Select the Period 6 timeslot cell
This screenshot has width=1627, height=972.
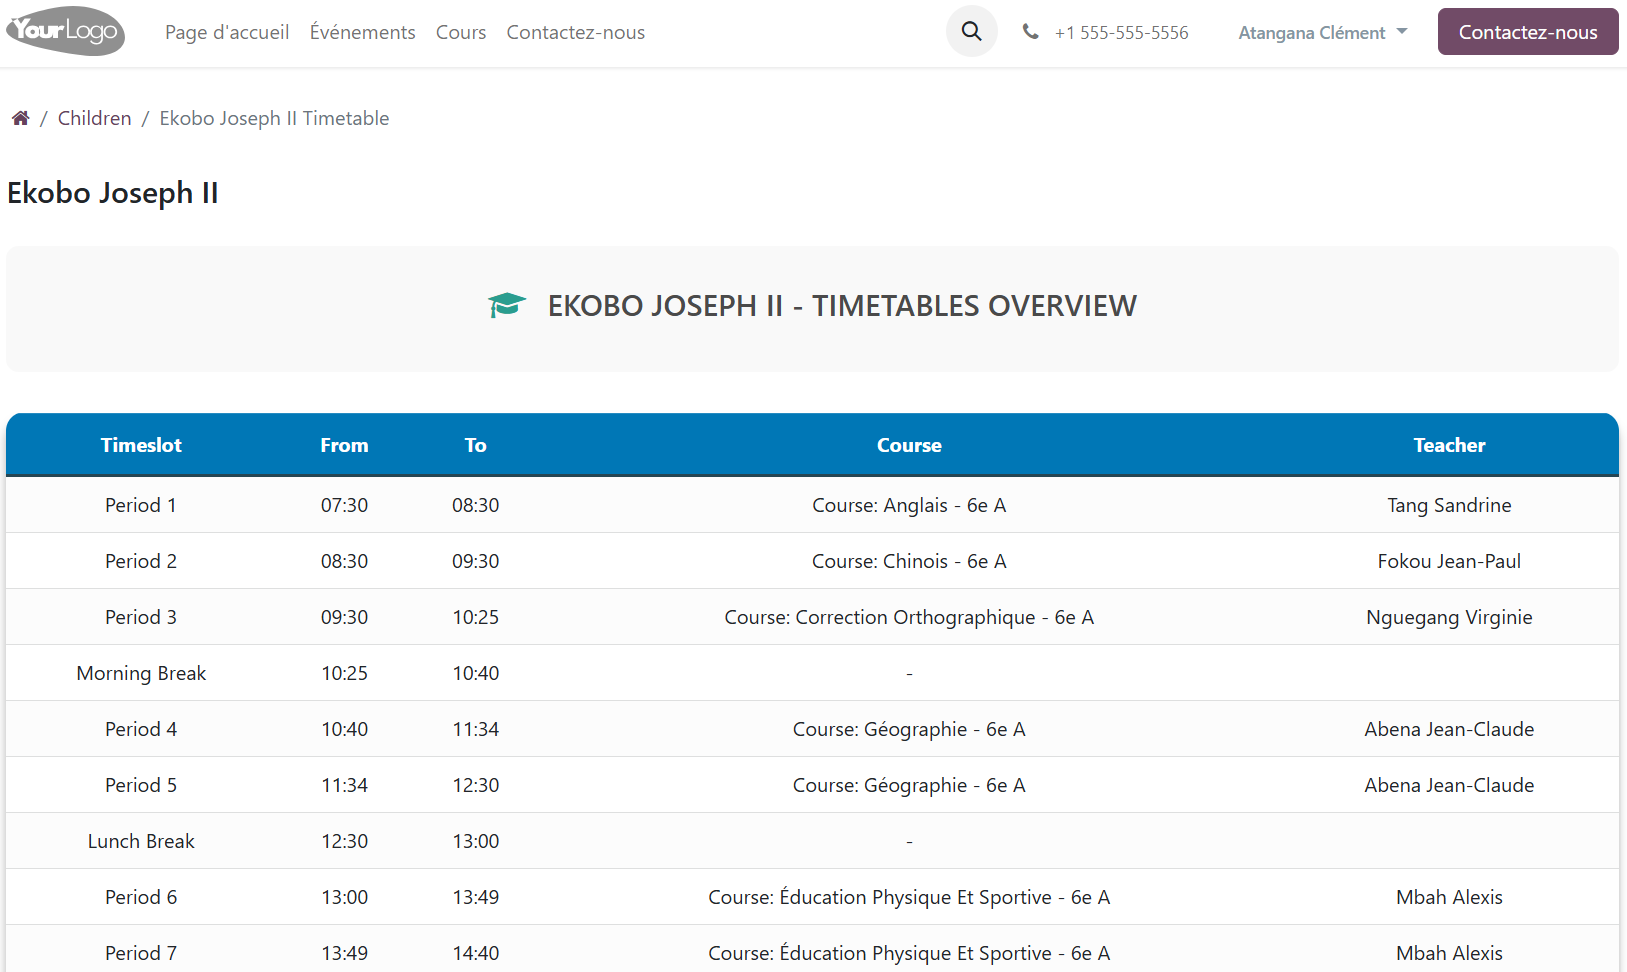(141, 897)
